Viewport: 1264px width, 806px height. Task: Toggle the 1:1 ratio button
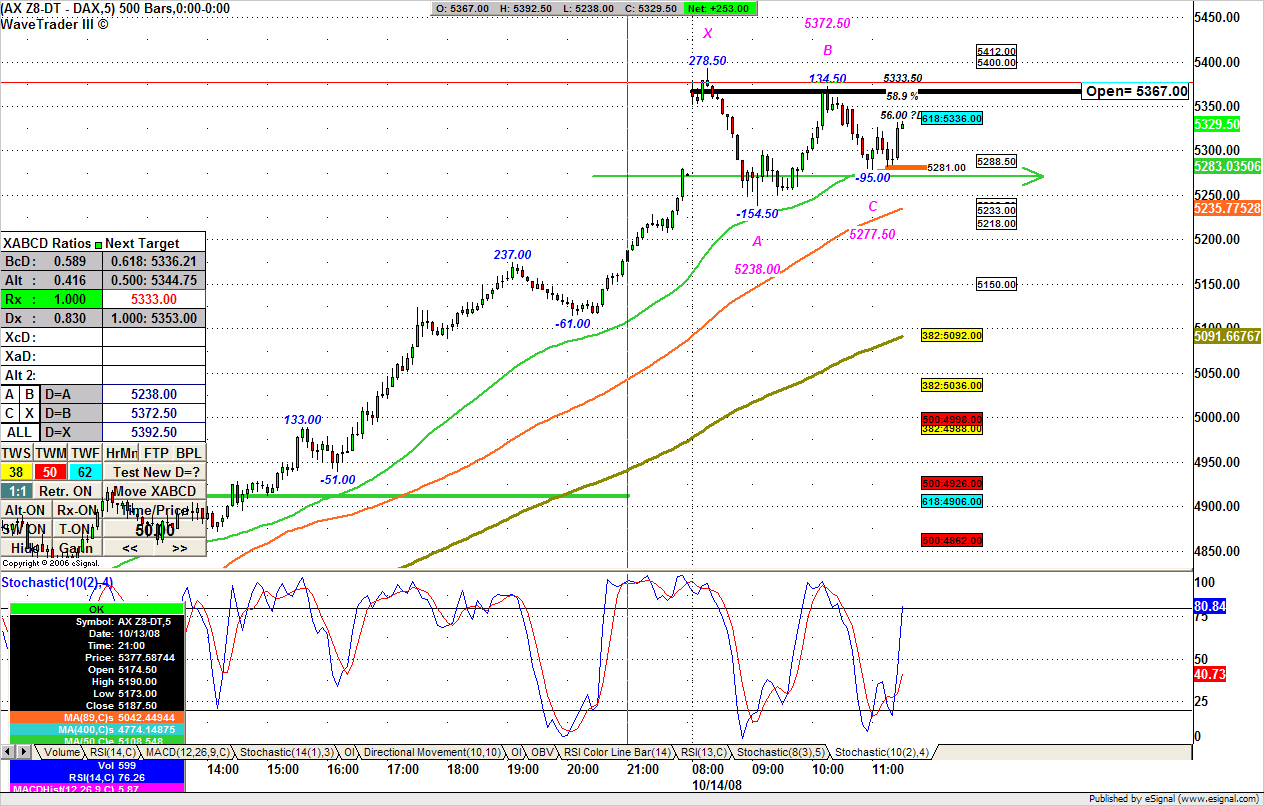16,491
